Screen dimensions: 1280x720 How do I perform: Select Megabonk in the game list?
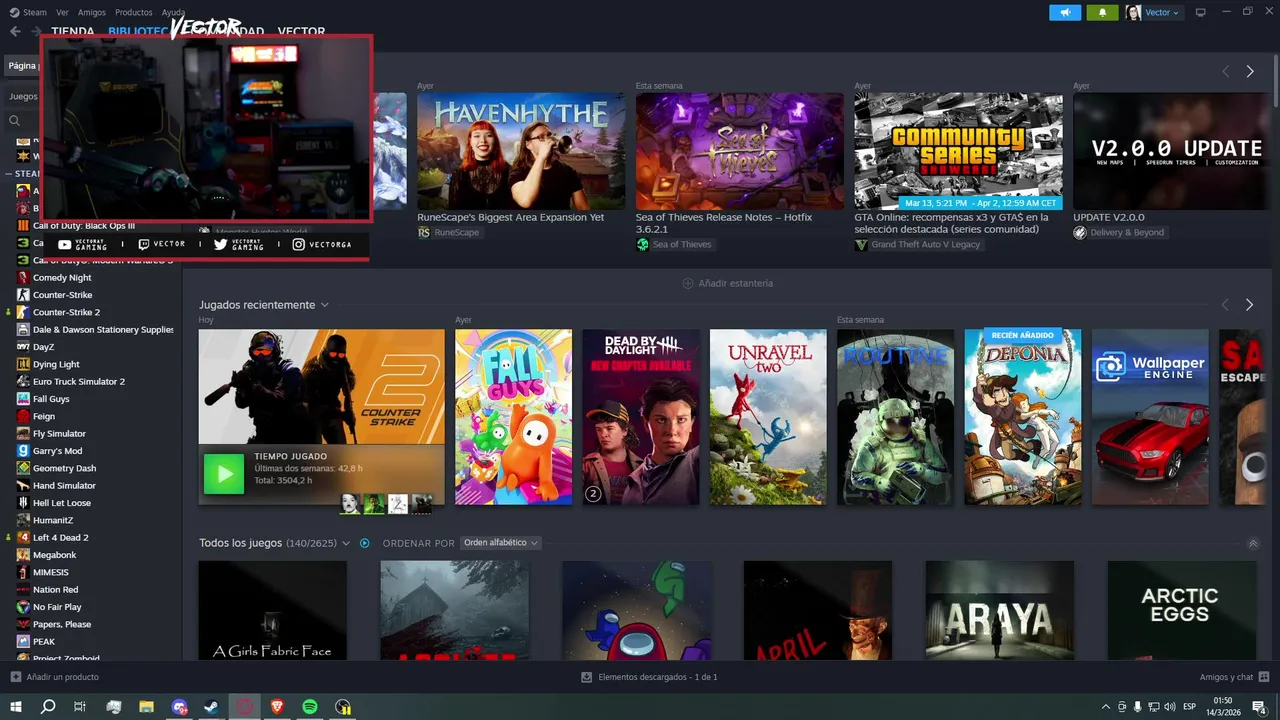tap(54, 555)
